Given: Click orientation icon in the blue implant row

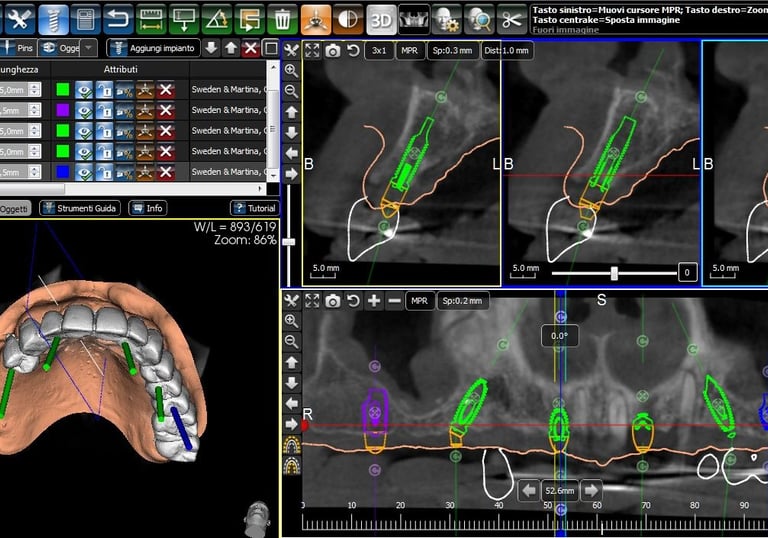Looking at the screenshot, I should tap(145, 172).
